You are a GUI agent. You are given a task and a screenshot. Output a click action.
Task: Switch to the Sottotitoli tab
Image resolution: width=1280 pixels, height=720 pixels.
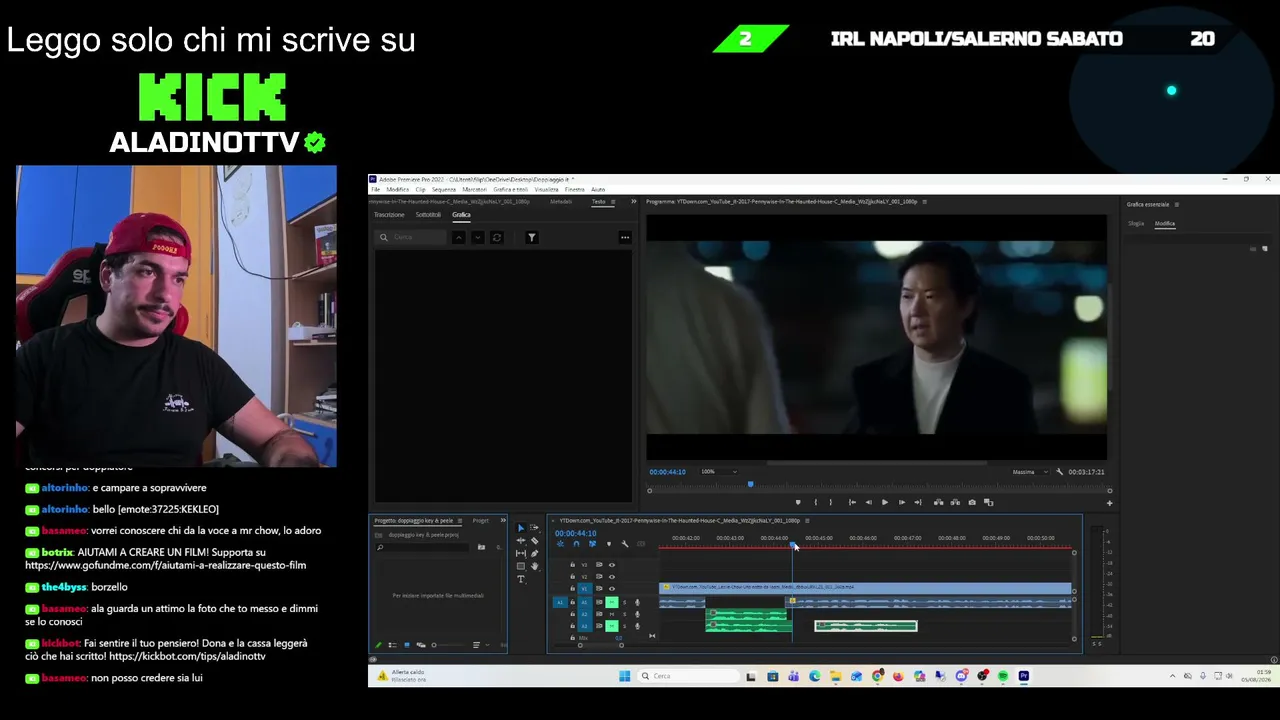tap(428, 215)
